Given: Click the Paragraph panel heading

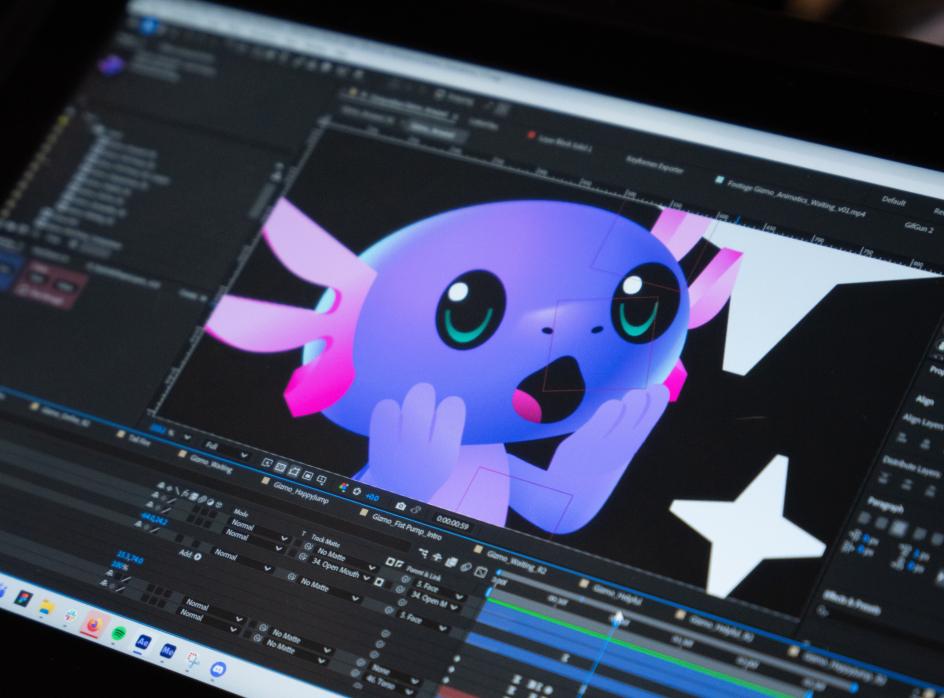Looking at the screenshot, I should (887, 505).
